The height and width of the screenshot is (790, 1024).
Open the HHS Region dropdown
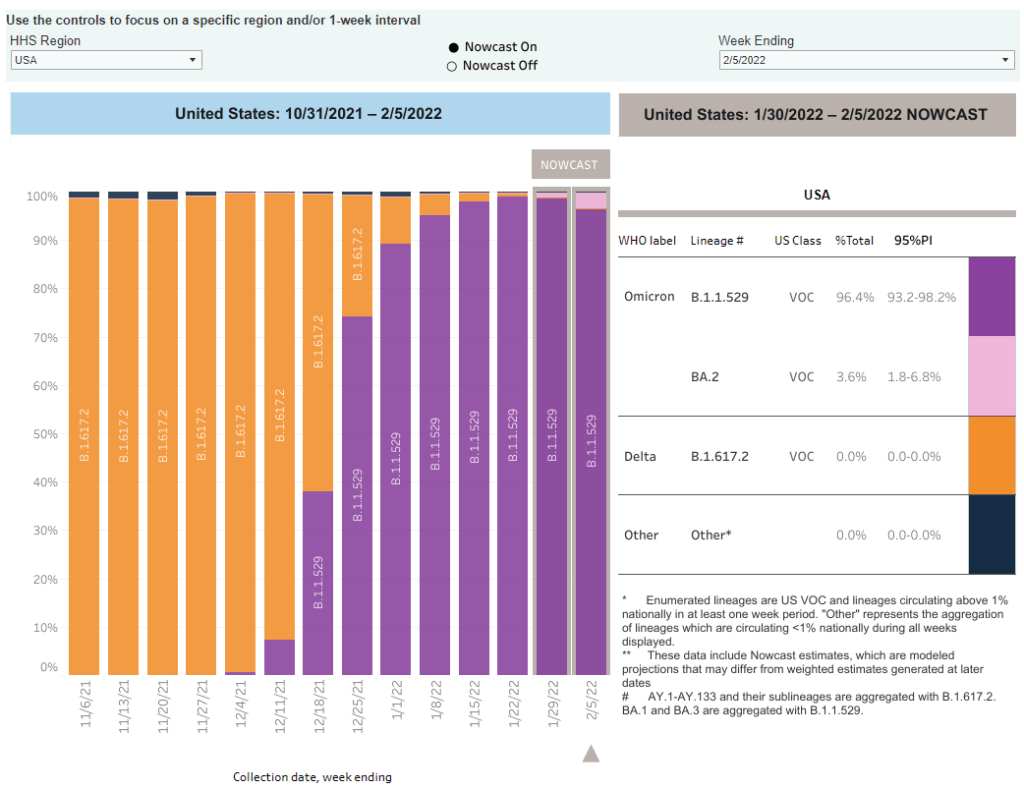[106, 60]
